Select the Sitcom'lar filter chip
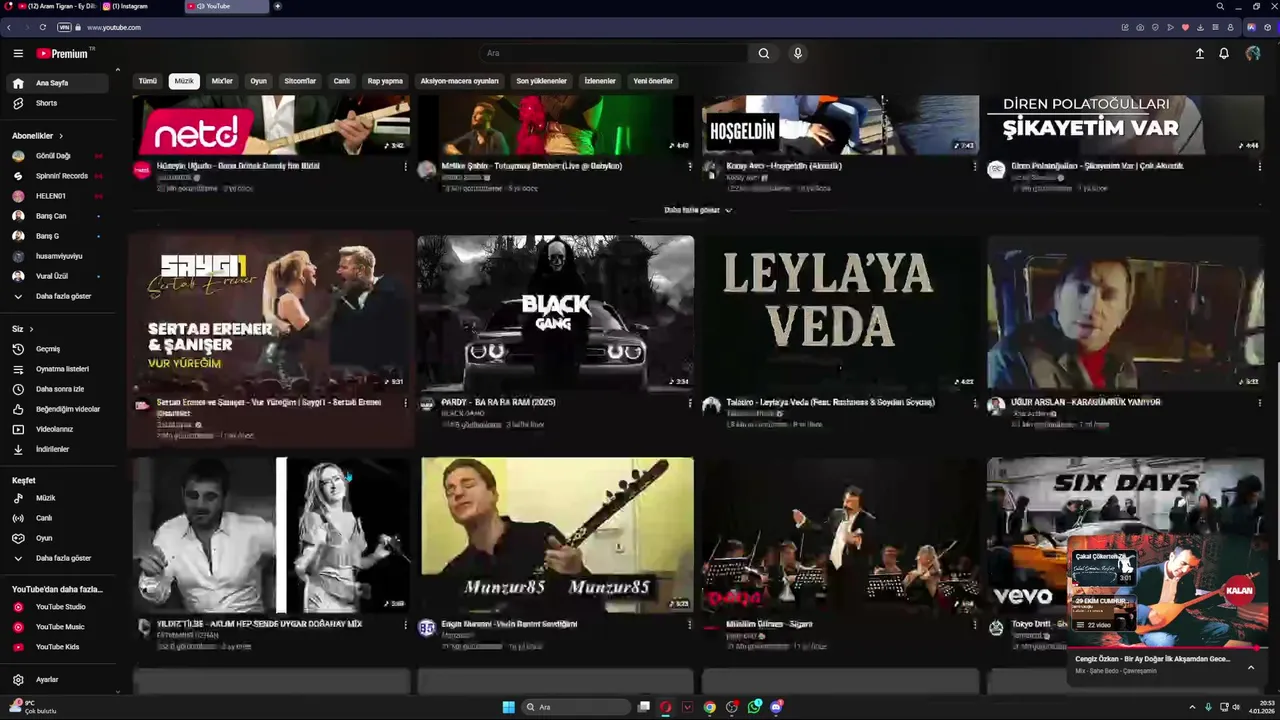Screen dimensions: 1280x720 [300, 81]
